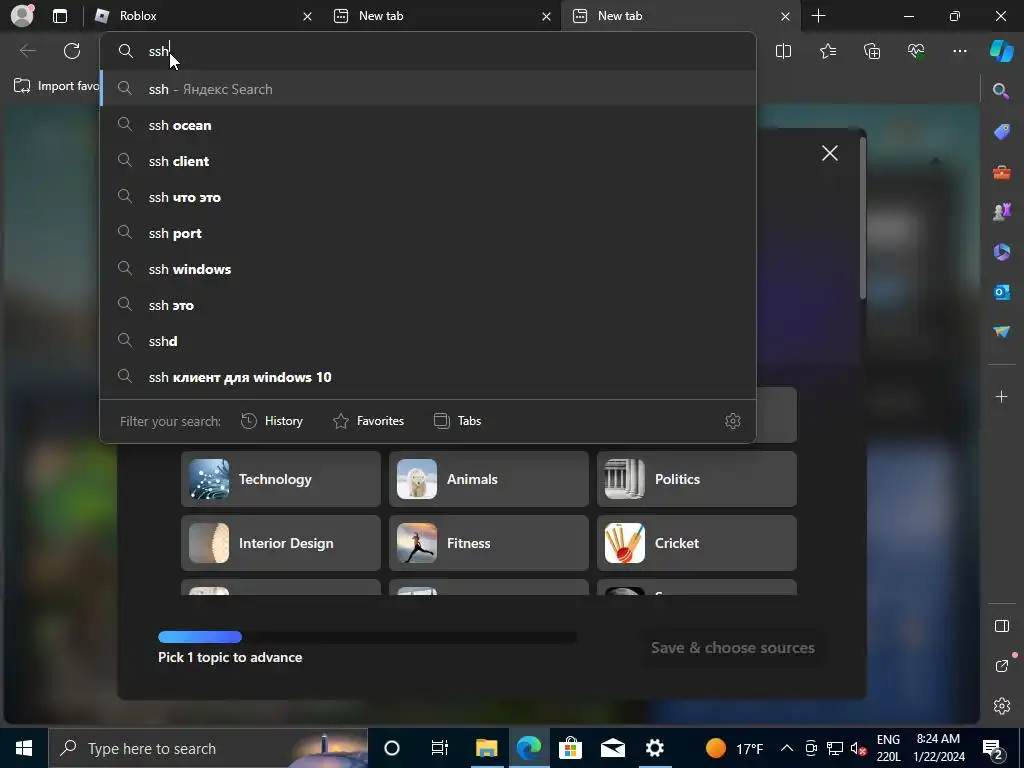Open sidebar Outlook icon

pos(1001,292)
